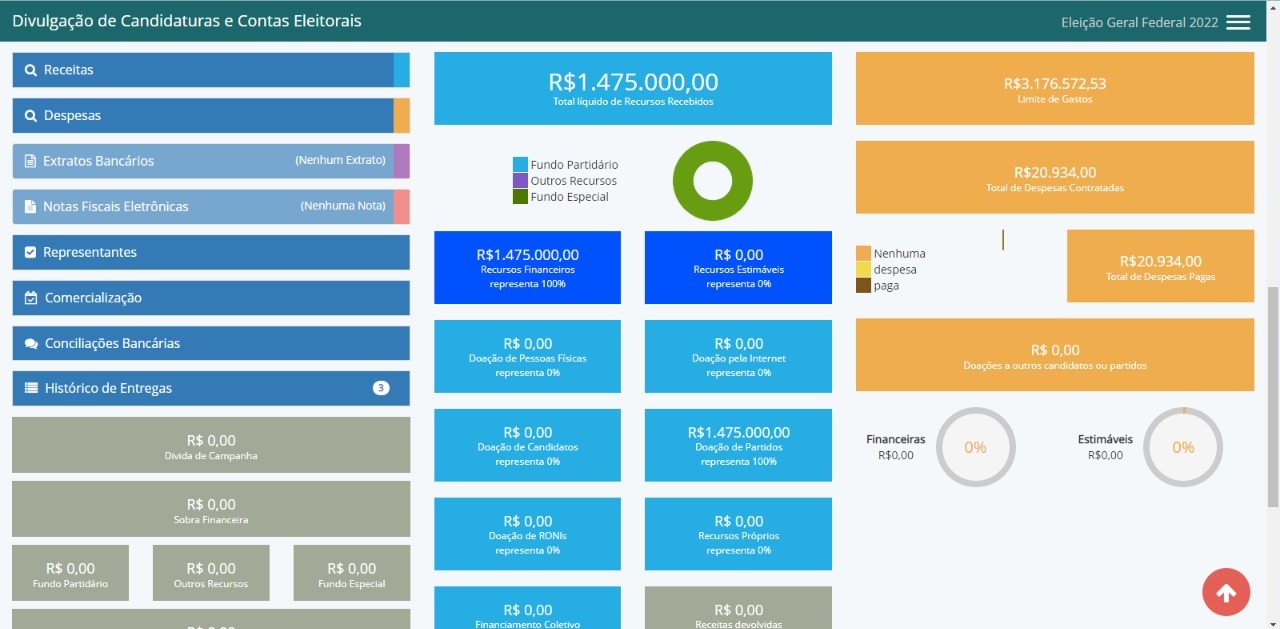Viewport: 1280px width, 629px height.
Task: Click the Receitas magnifier icon
Action: click(30, 71)
